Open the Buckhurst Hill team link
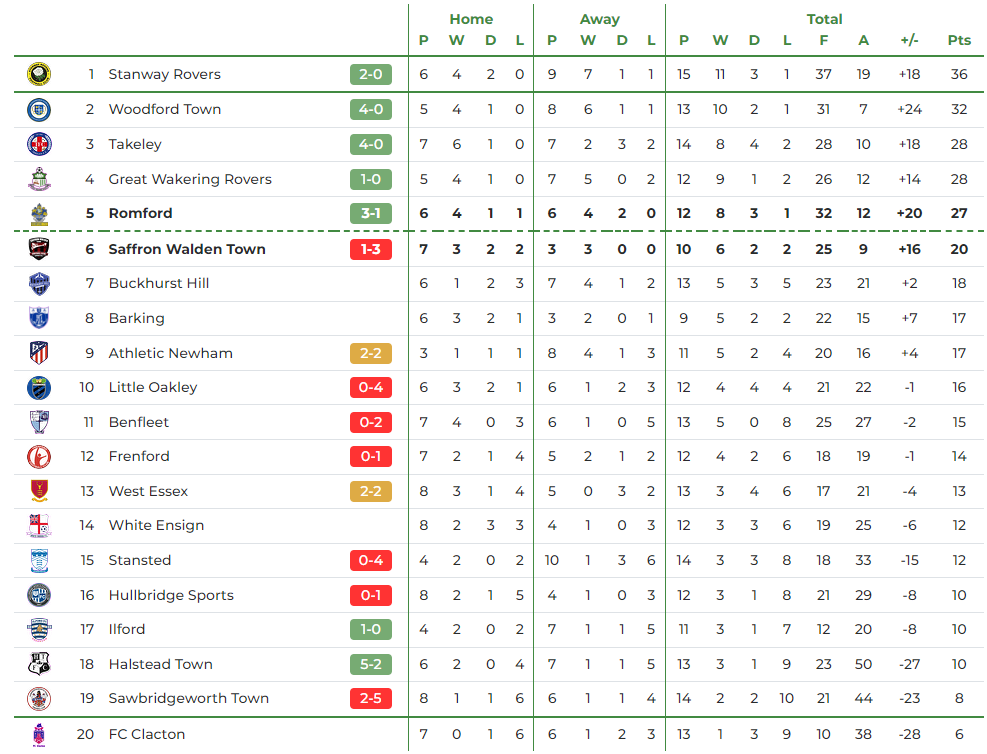The image size is (987, 754). point(159,283)
